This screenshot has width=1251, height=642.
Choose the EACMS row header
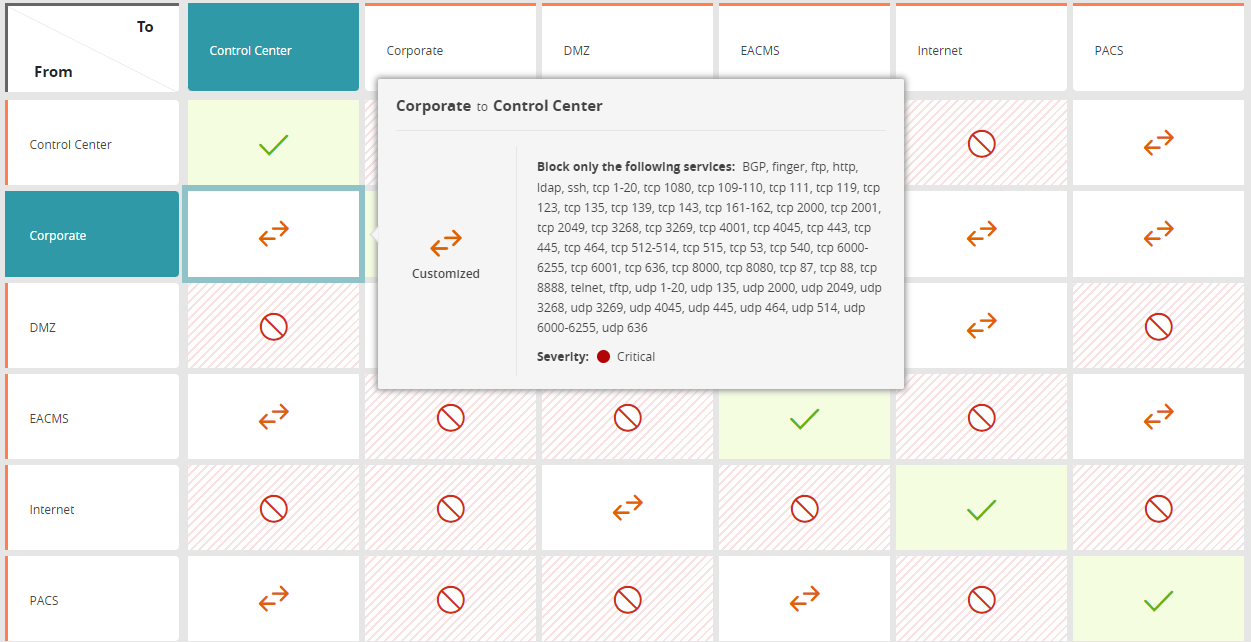click(x=92, y=418)
